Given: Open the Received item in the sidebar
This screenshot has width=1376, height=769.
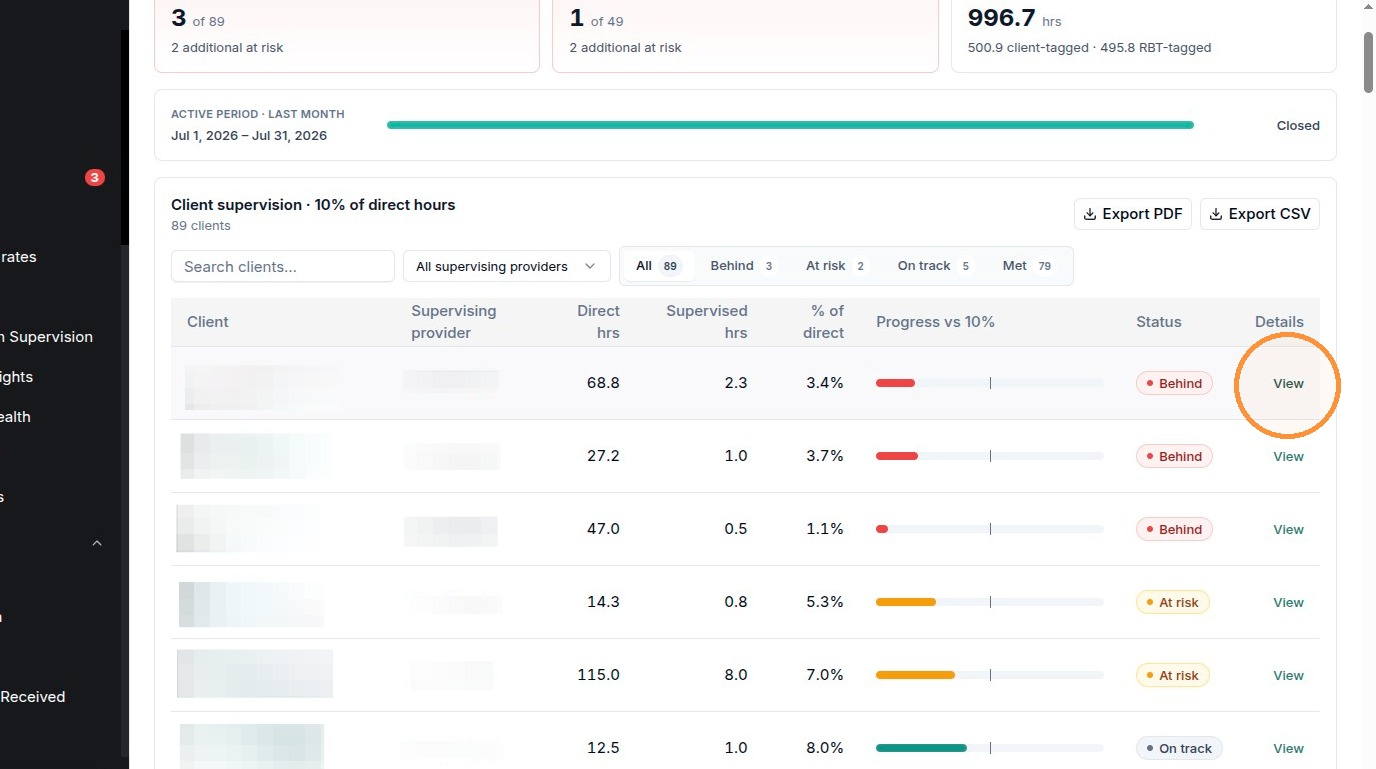Looking at the screenshot, I should tap(33, 697).
